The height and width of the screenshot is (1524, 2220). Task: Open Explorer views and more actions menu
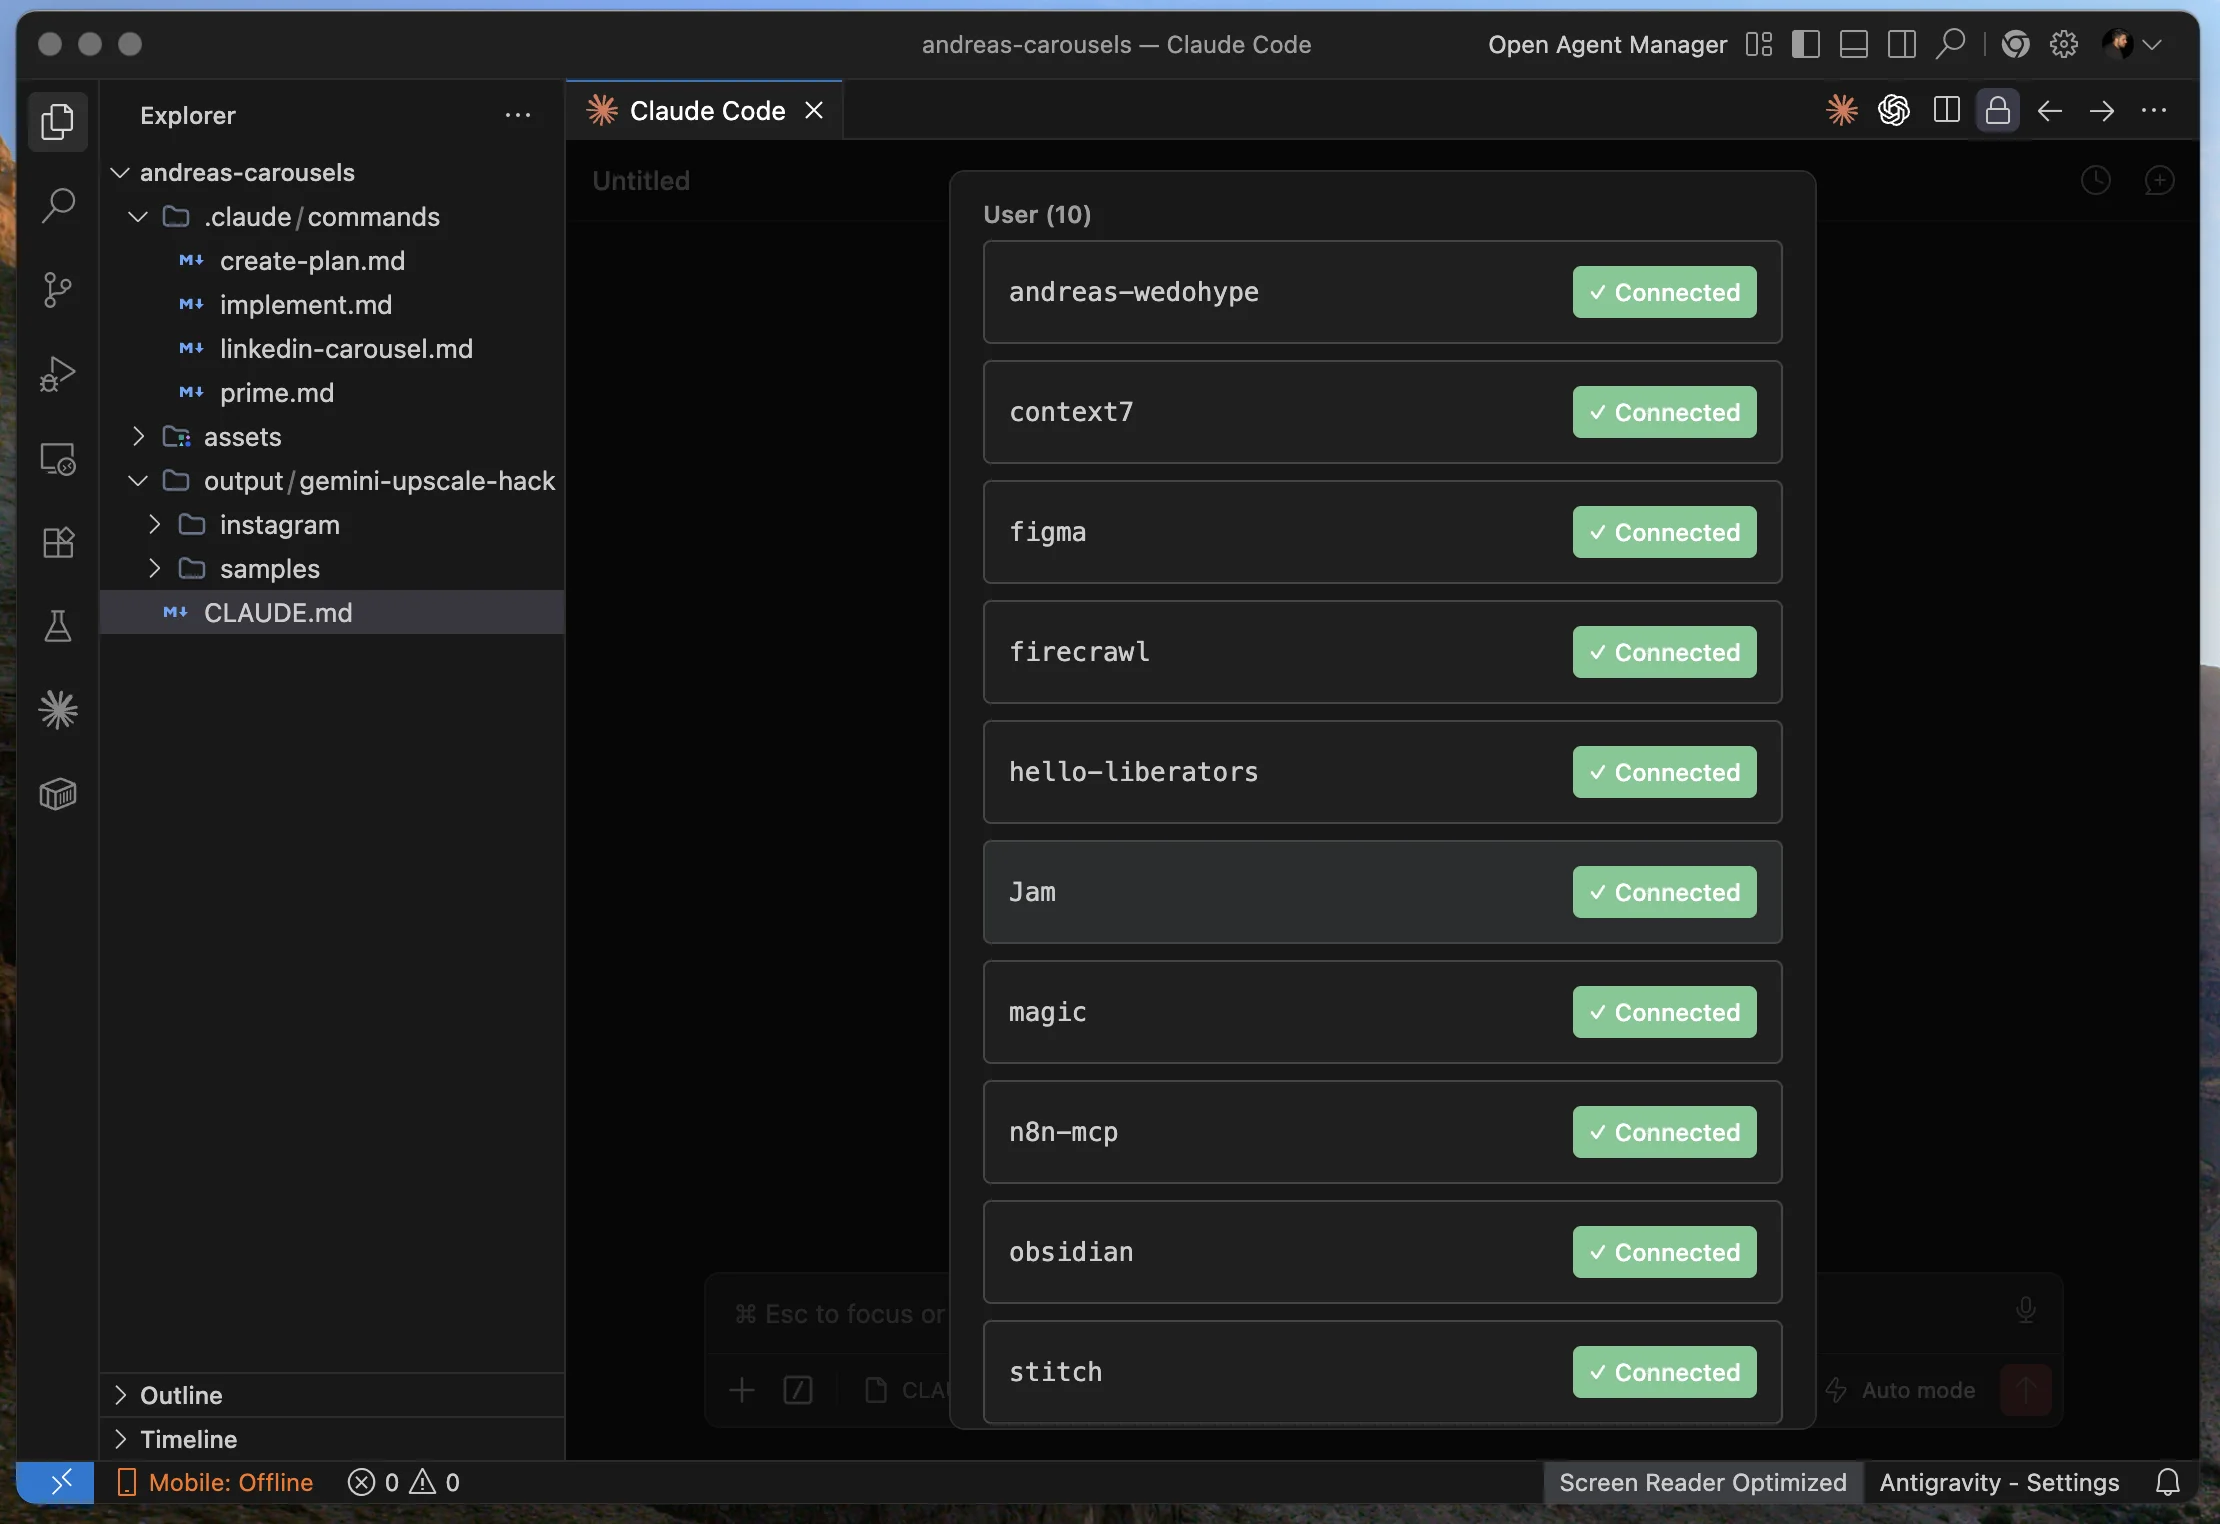pos(518,115)
